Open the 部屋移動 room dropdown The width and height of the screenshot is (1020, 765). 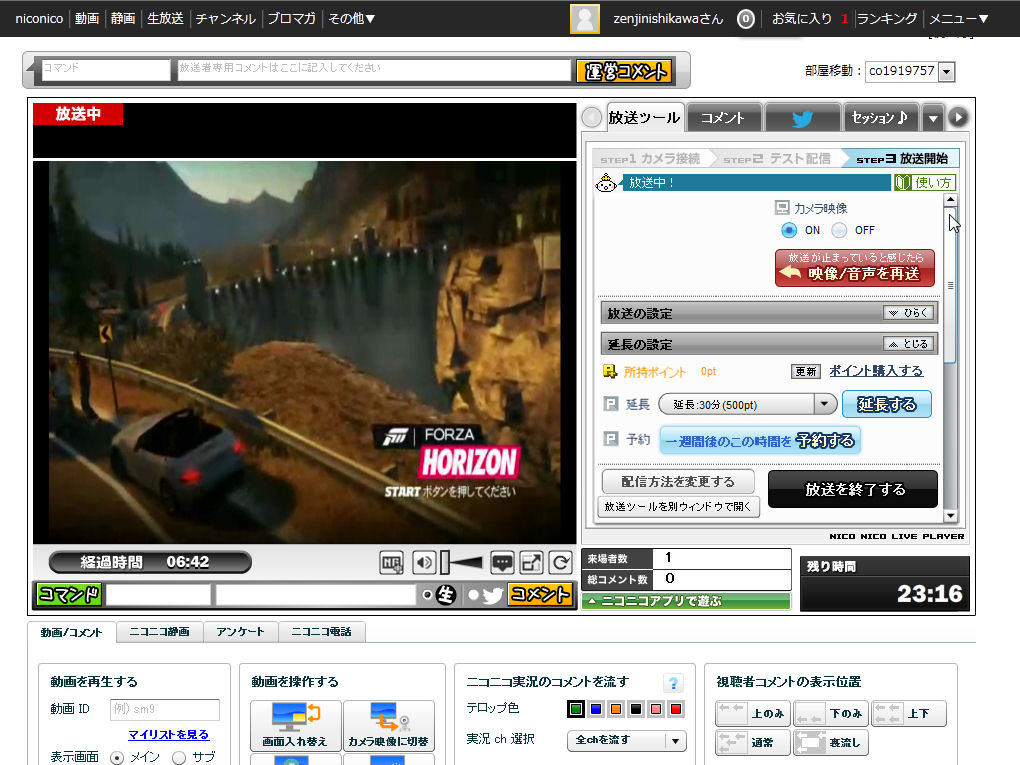[947, 72]
